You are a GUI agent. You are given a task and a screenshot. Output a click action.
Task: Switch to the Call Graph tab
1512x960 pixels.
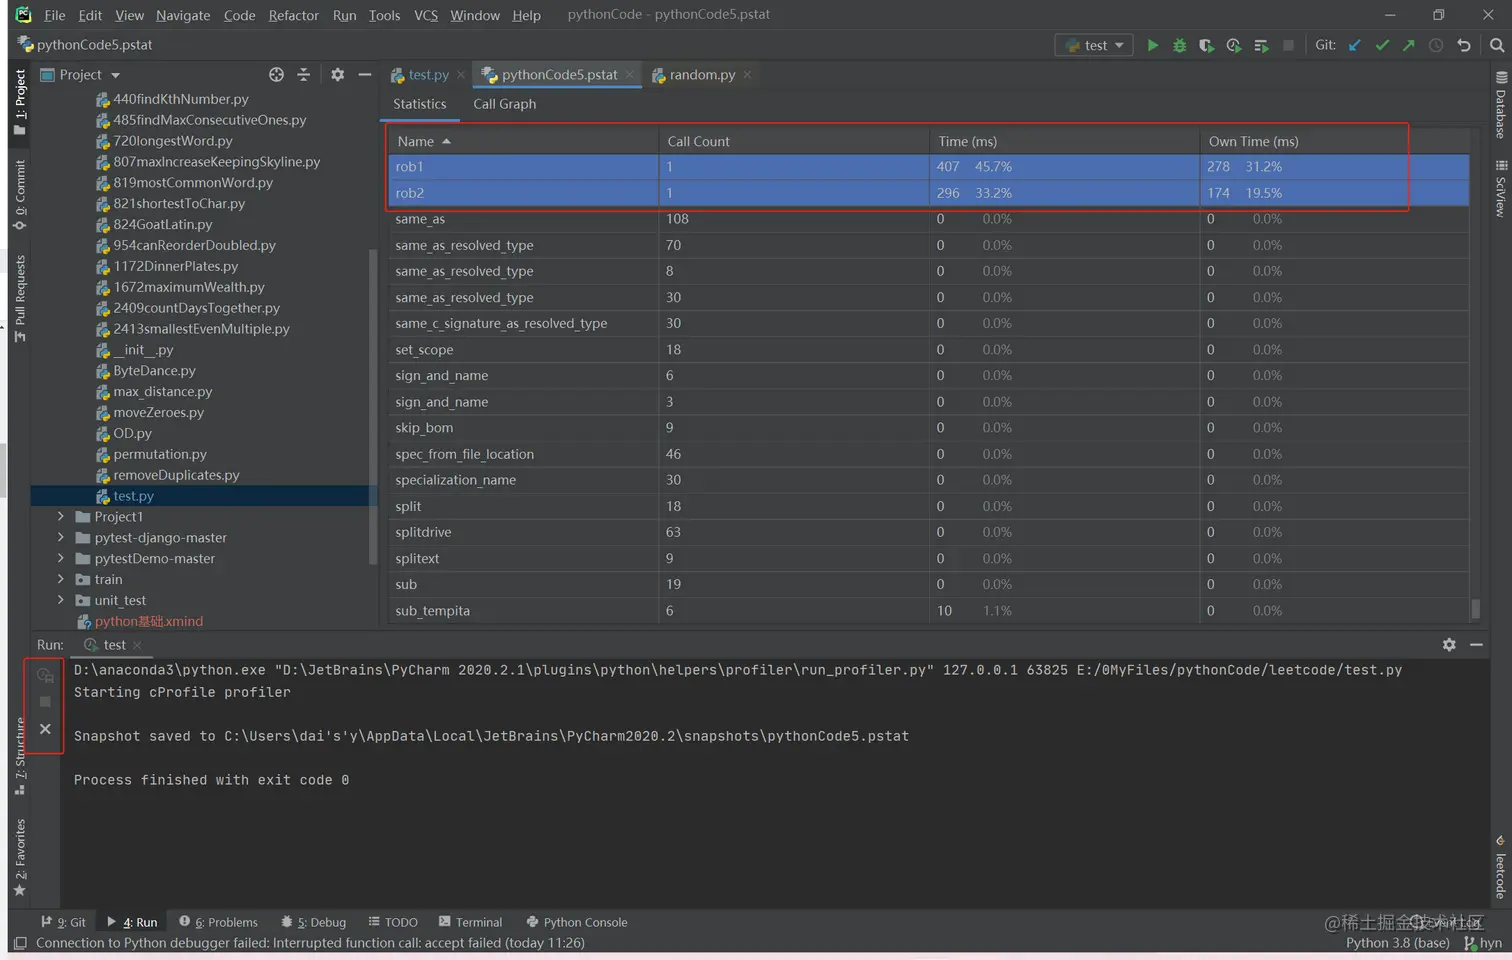pos(504,104)
